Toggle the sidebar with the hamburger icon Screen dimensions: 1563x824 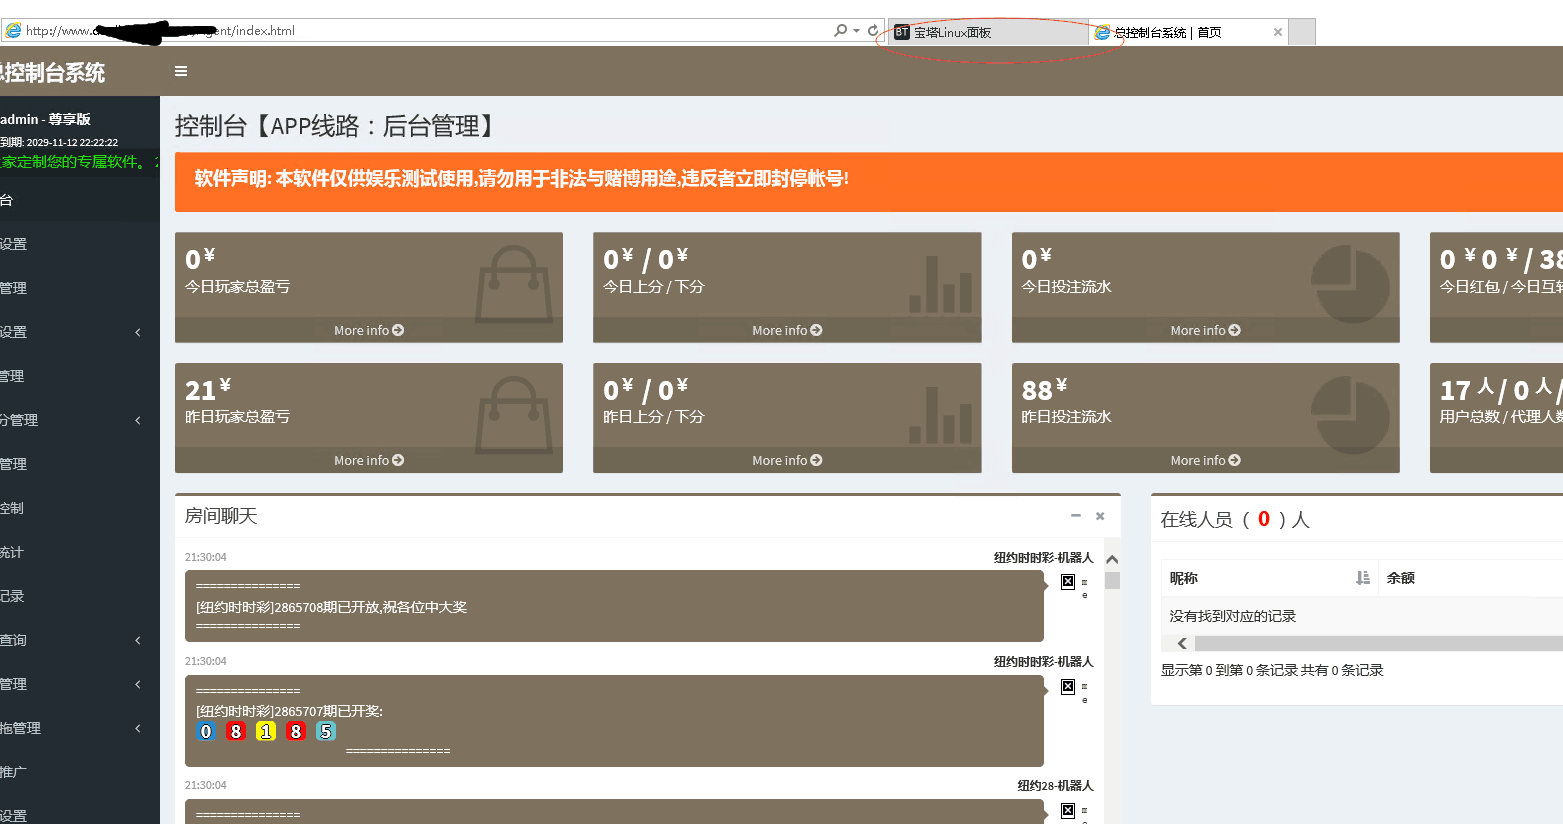click(x=181, y=71)
